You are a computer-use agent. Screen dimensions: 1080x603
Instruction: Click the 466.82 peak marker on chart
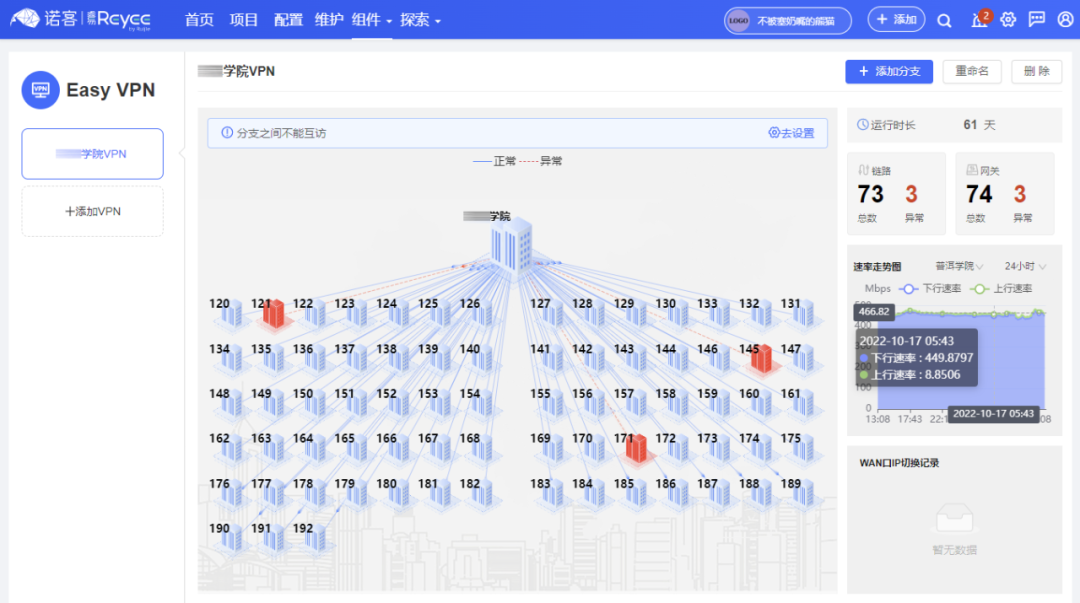(x=874, y=311)
